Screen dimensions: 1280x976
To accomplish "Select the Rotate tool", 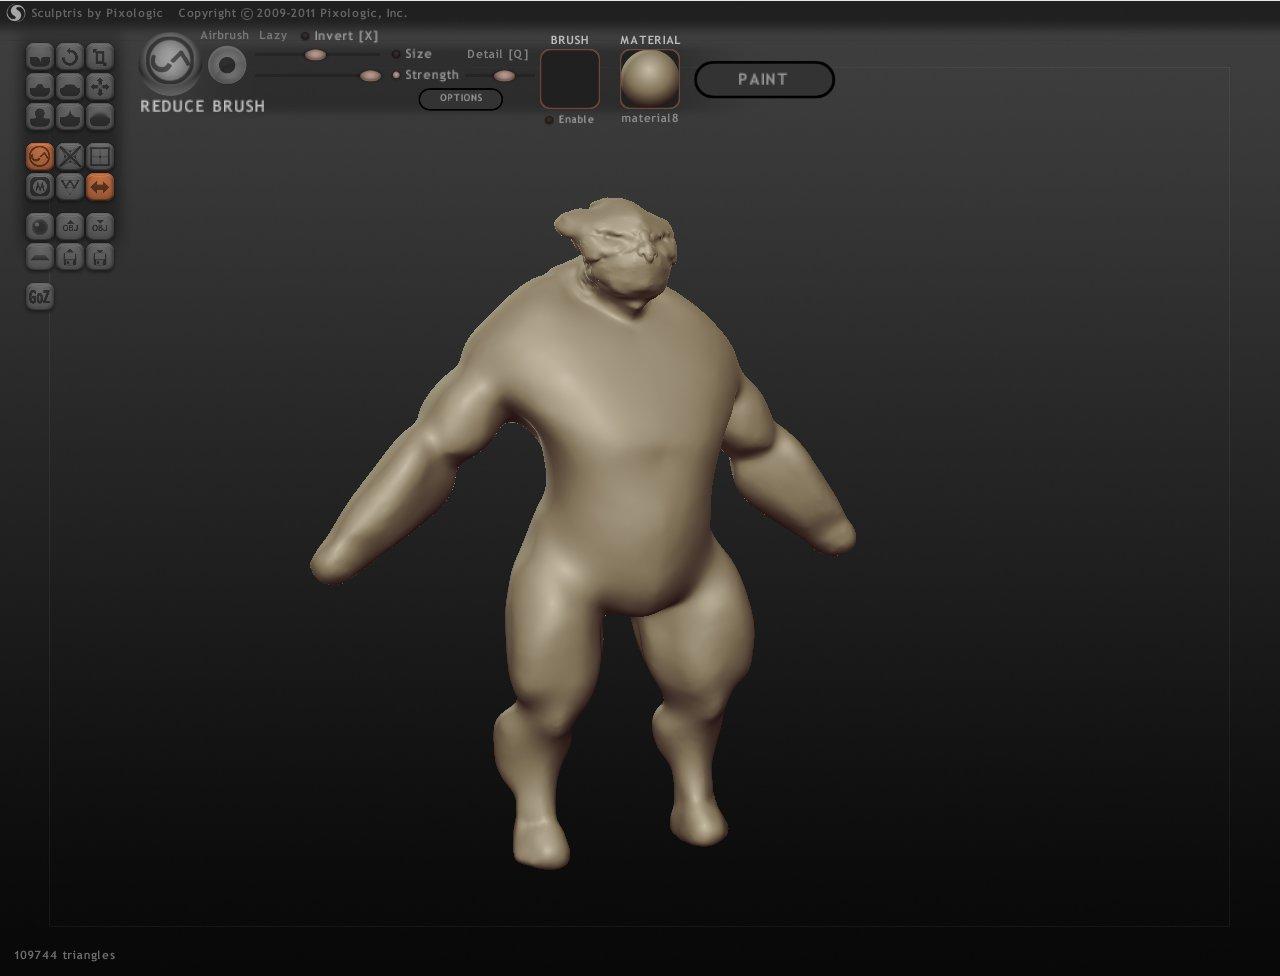I will [69, 56].
